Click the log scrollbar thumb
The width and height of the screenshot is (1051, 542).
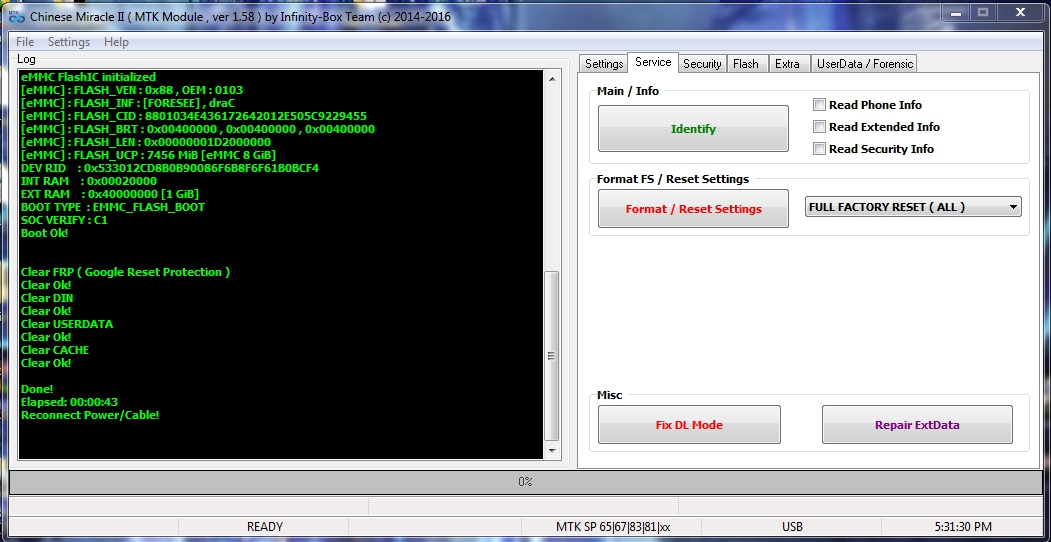[552, 356]
